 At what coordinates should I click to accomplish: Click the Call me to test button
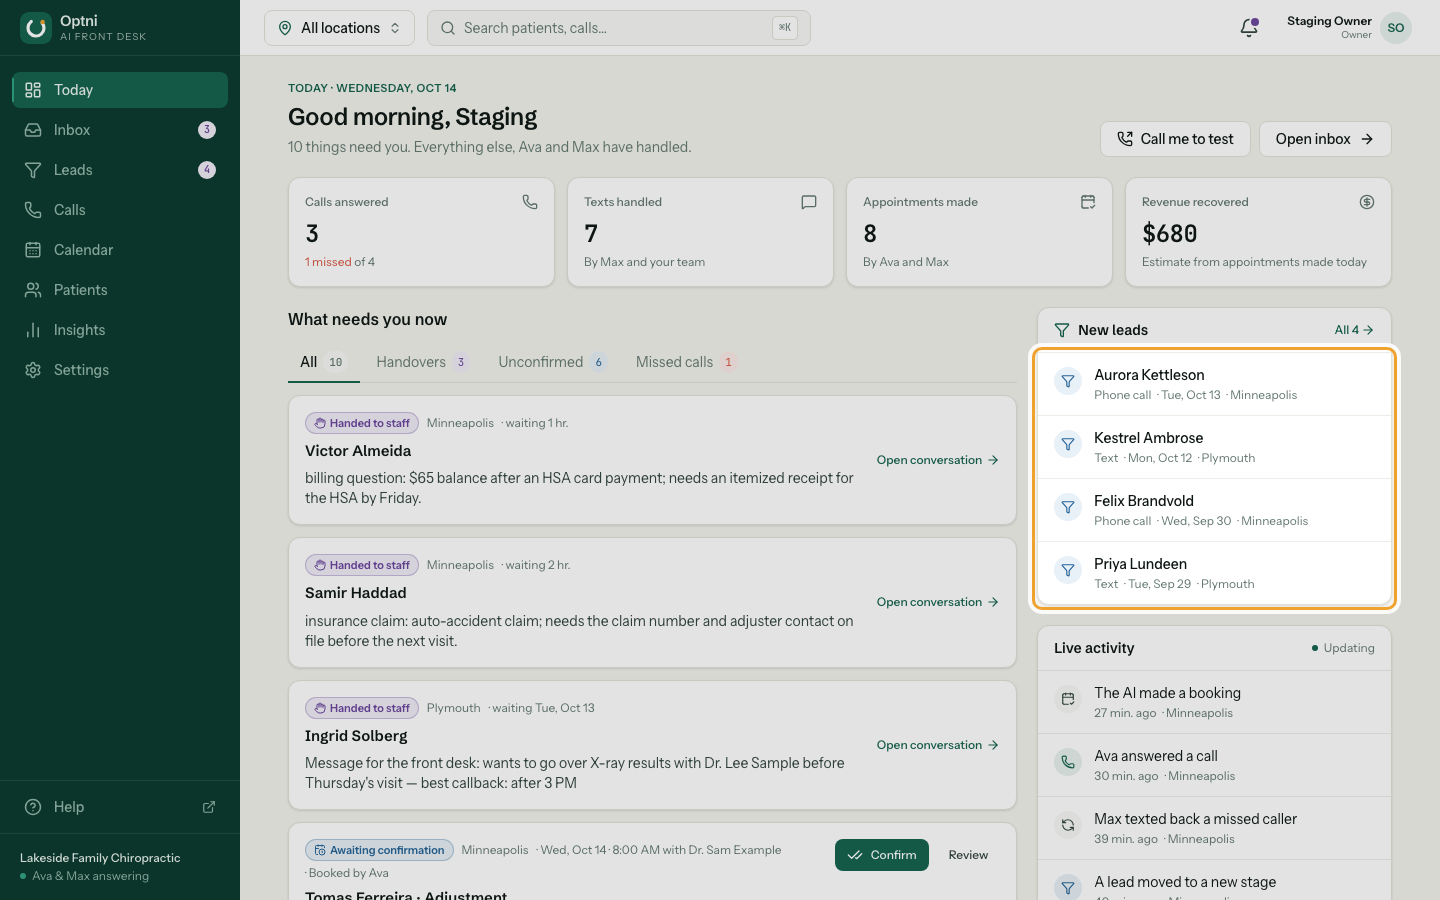coord(1175,139)
